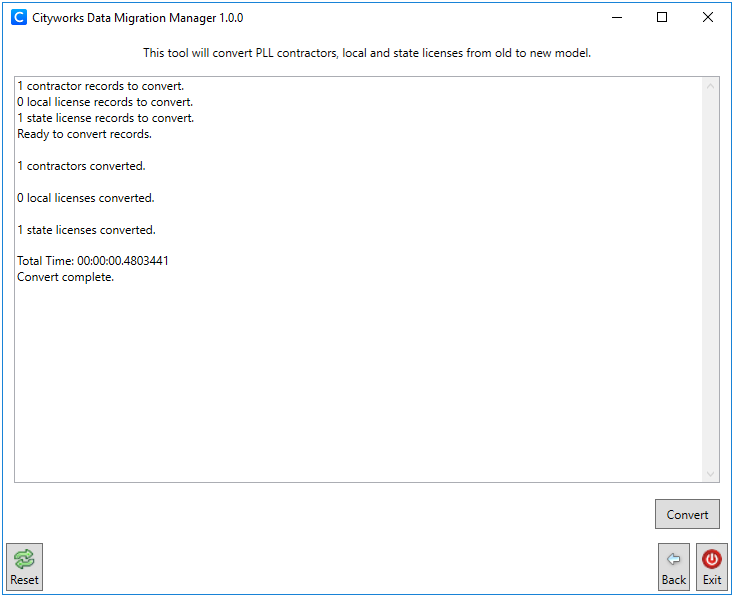Click the Cityworks app icon in title bar
The image size is (734, 597).
(18, 18)
